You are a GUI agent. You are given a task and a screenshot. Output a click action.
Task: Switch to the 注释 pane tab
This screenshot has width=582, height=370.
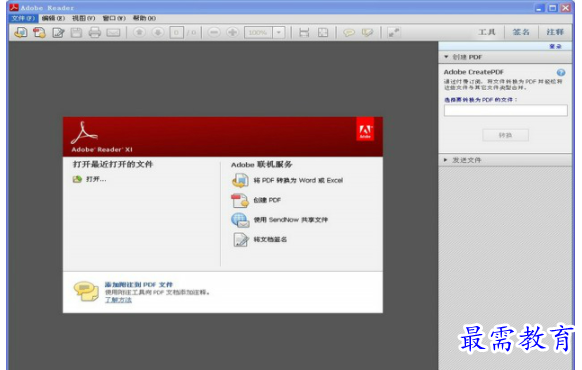pos(555,32)
